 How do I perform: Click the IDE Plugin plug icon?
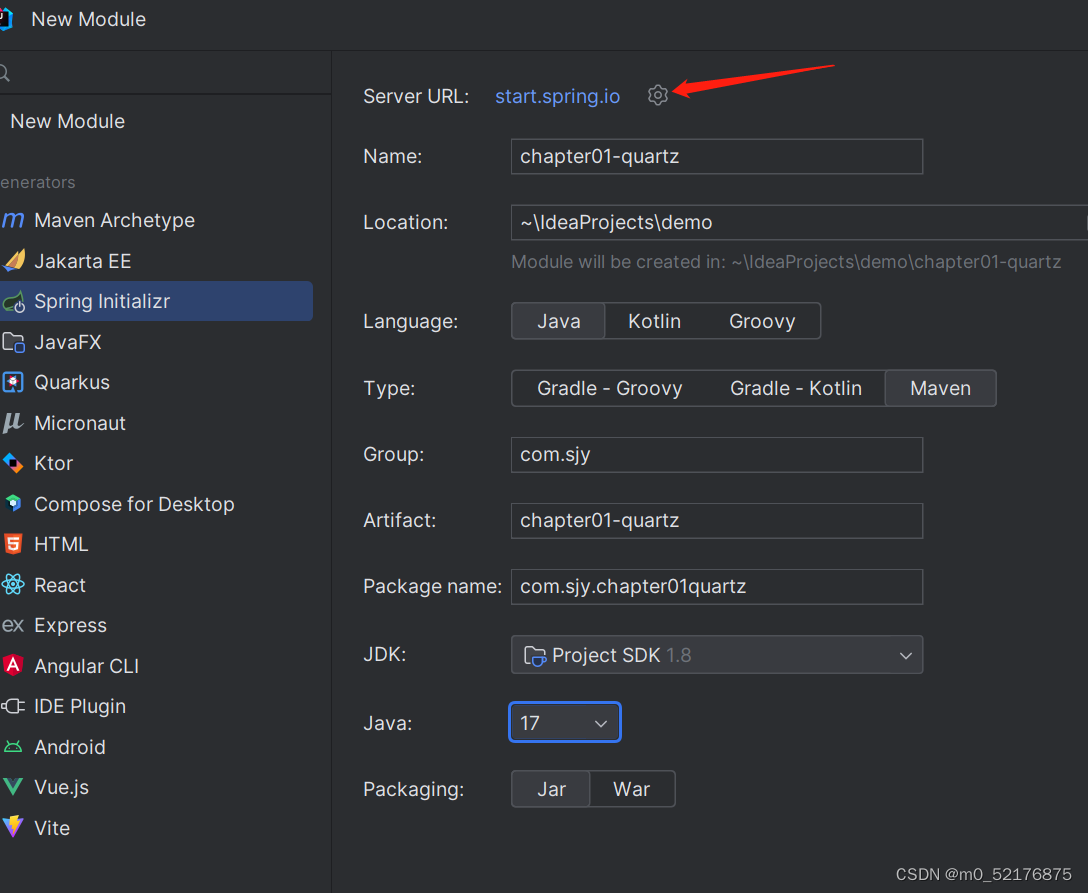[x=13, y=706]
